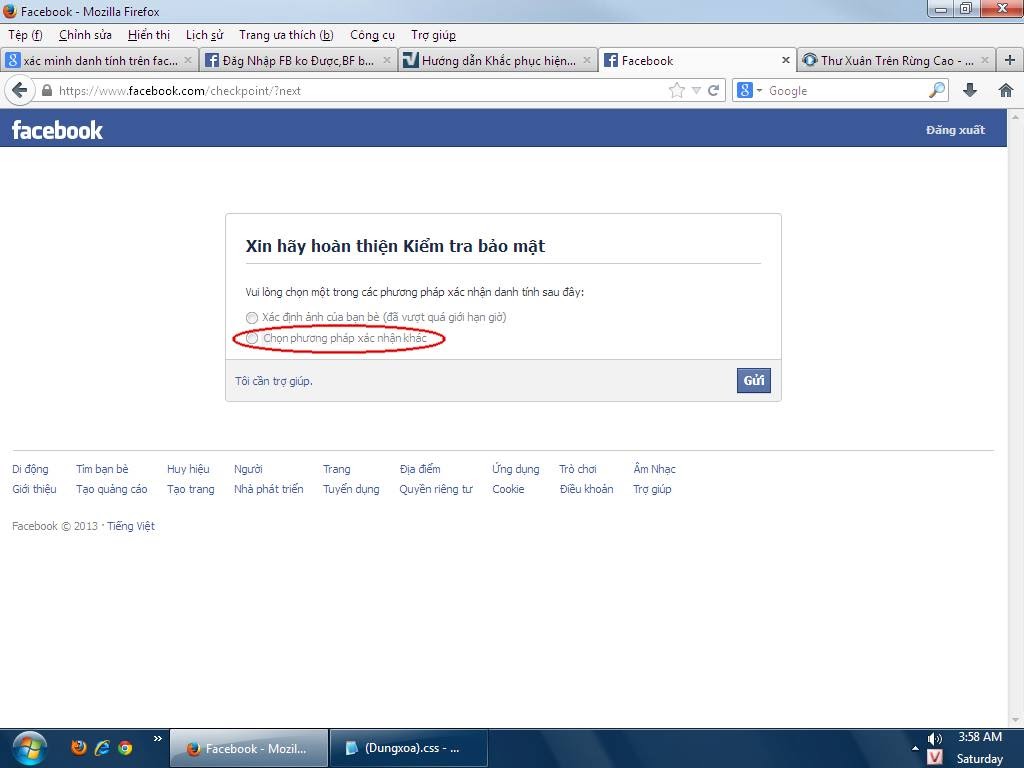Open the 'Di động' footer link
This screenshot has width=1024, height=768.
click(30, 469)
